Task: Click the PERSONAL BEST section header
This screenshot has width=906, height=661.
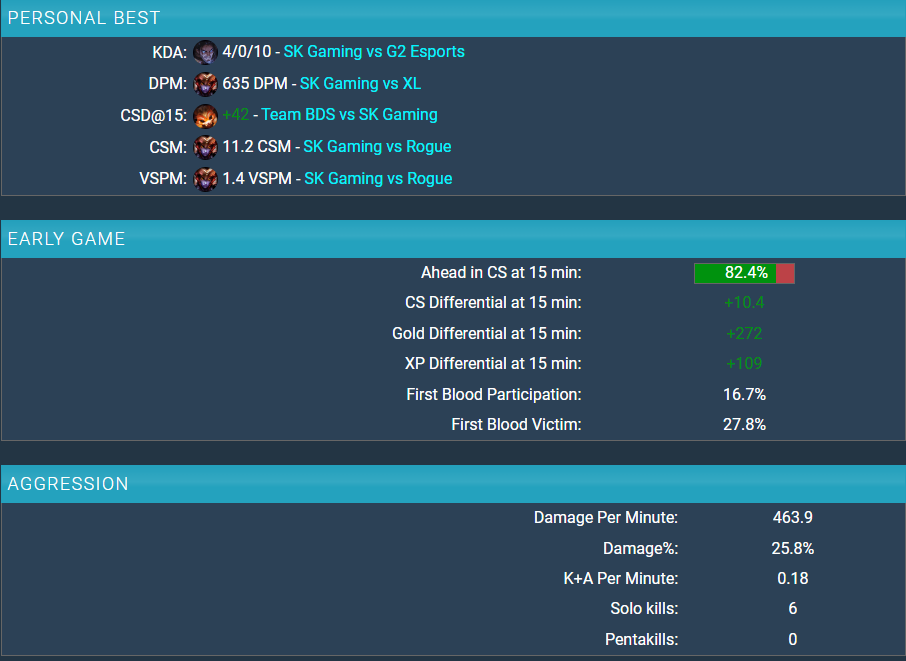Action: [x=453, y=18]
